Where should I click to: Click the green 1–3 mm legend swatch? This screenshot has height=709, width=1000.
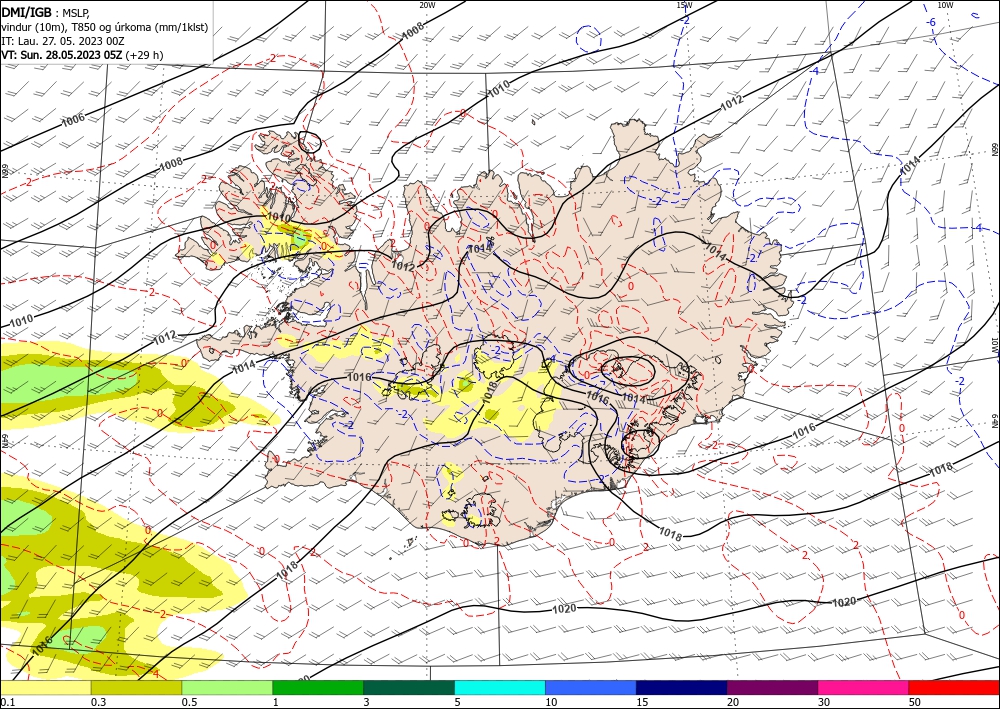(318, 688)
